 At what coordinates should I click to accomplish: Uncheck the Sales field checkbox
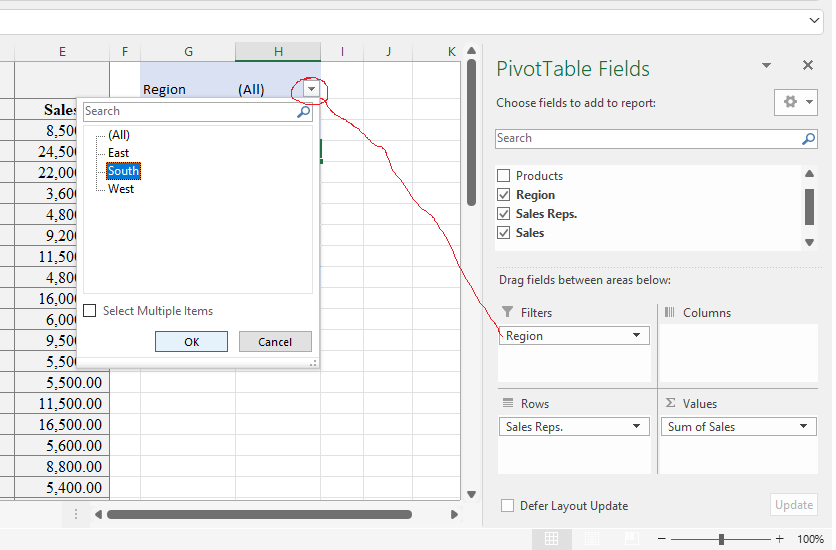coord(503,233)
